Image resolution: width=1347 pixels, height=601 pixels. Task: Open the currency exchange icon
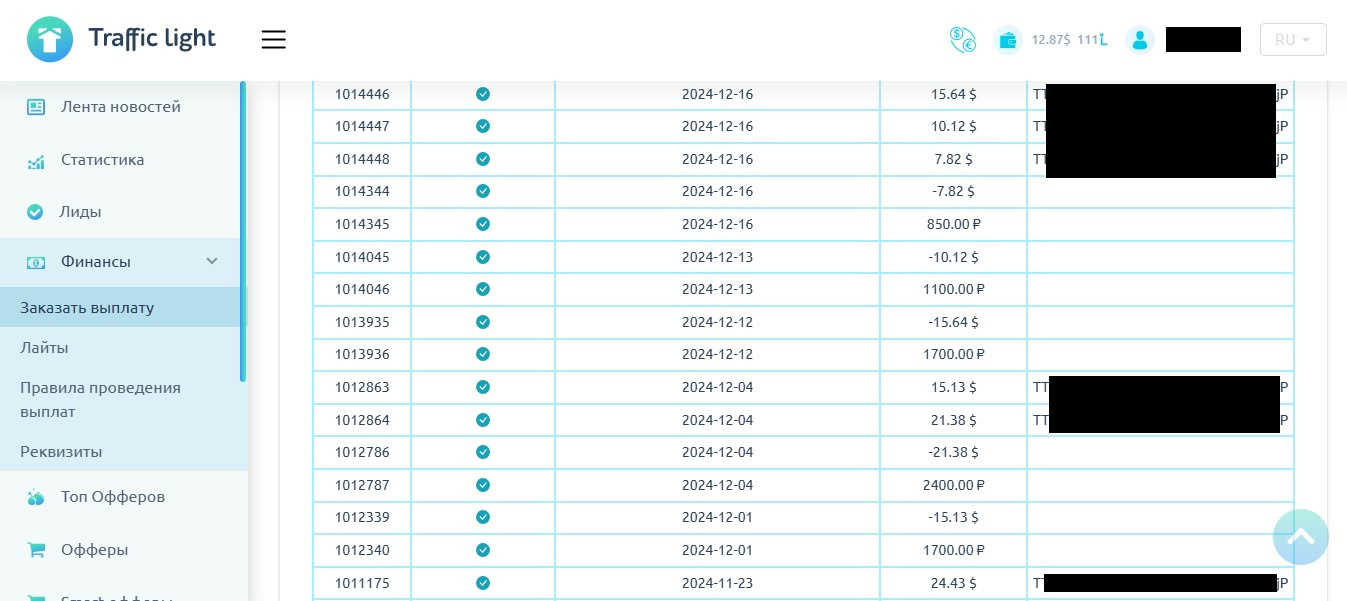pyautogui.click(x=962, y=40)
